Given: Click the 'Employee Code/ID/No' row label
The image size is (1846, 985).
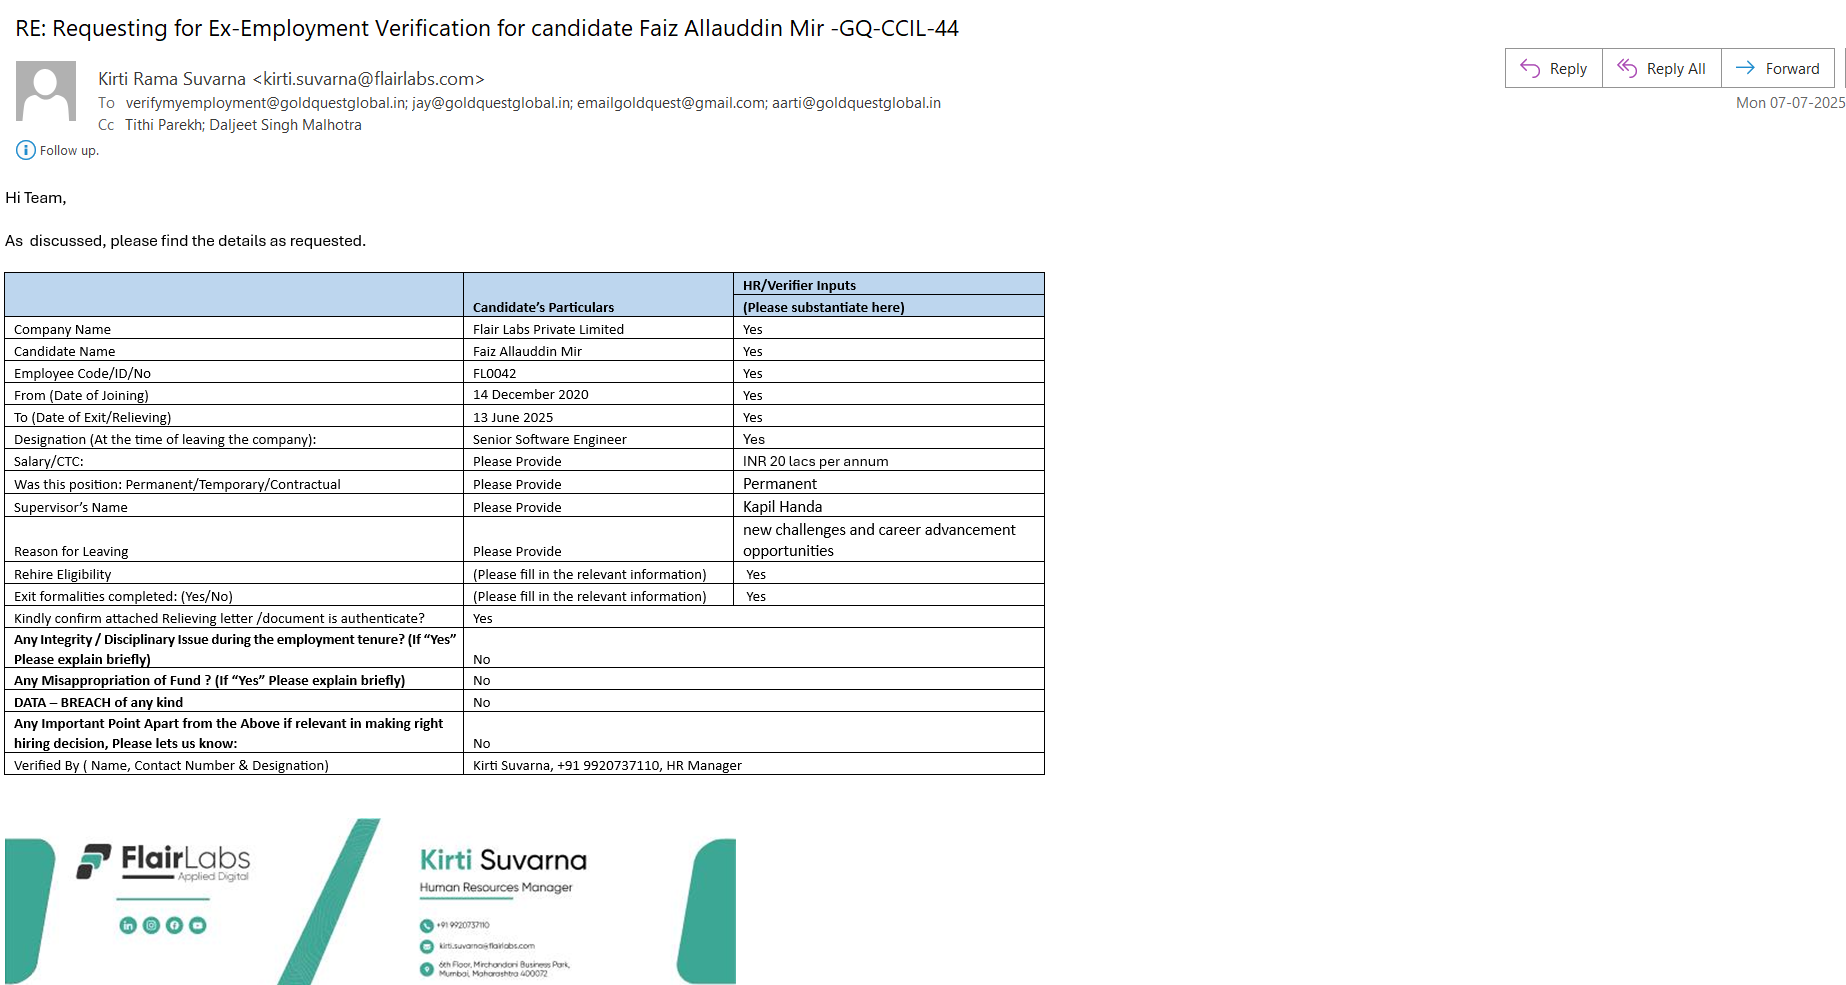Looking at the screenshot, I should [x=82, y=373].
